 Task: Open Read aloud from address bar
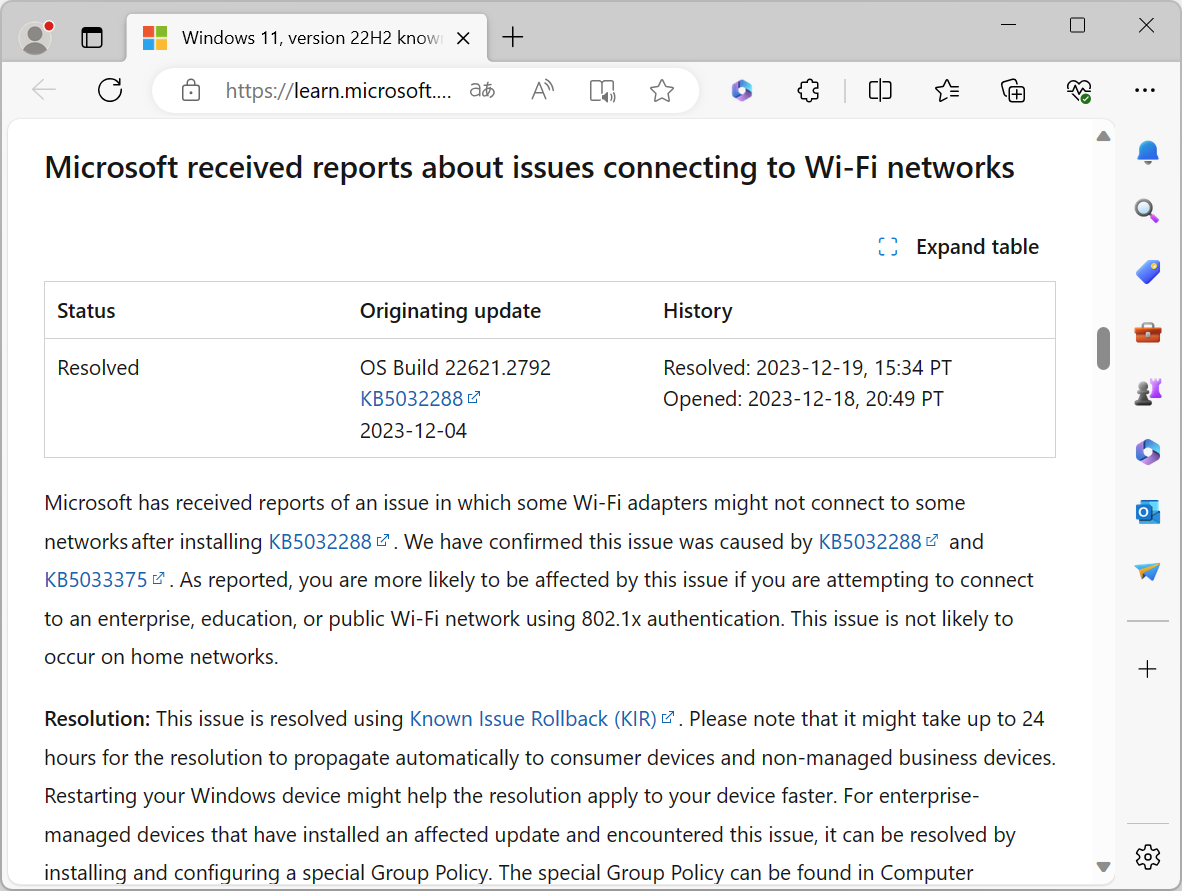coord(542,91)
